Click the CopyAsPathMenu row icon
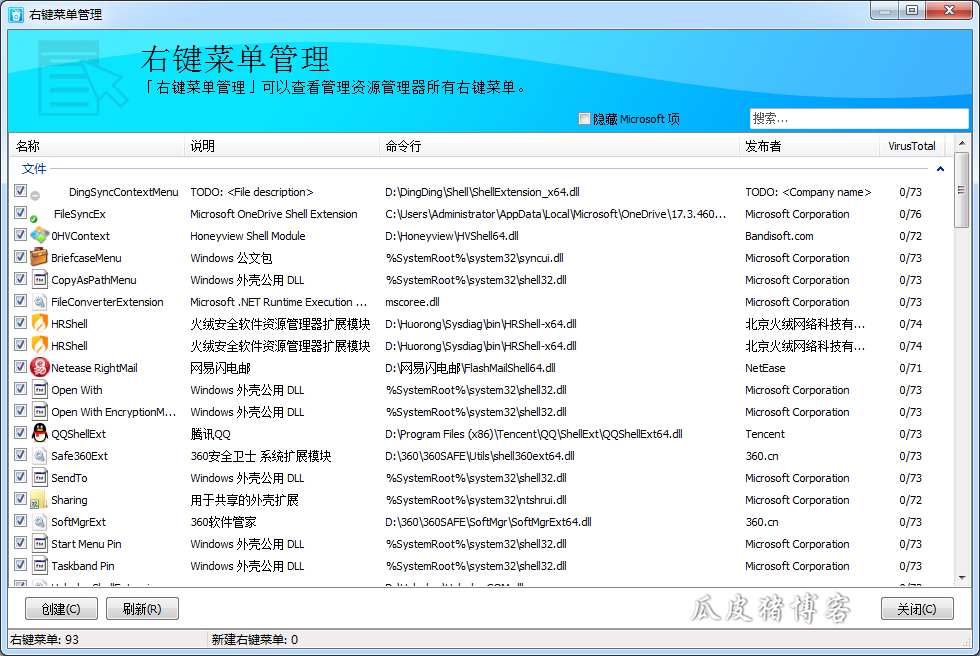 click(40, 279)
